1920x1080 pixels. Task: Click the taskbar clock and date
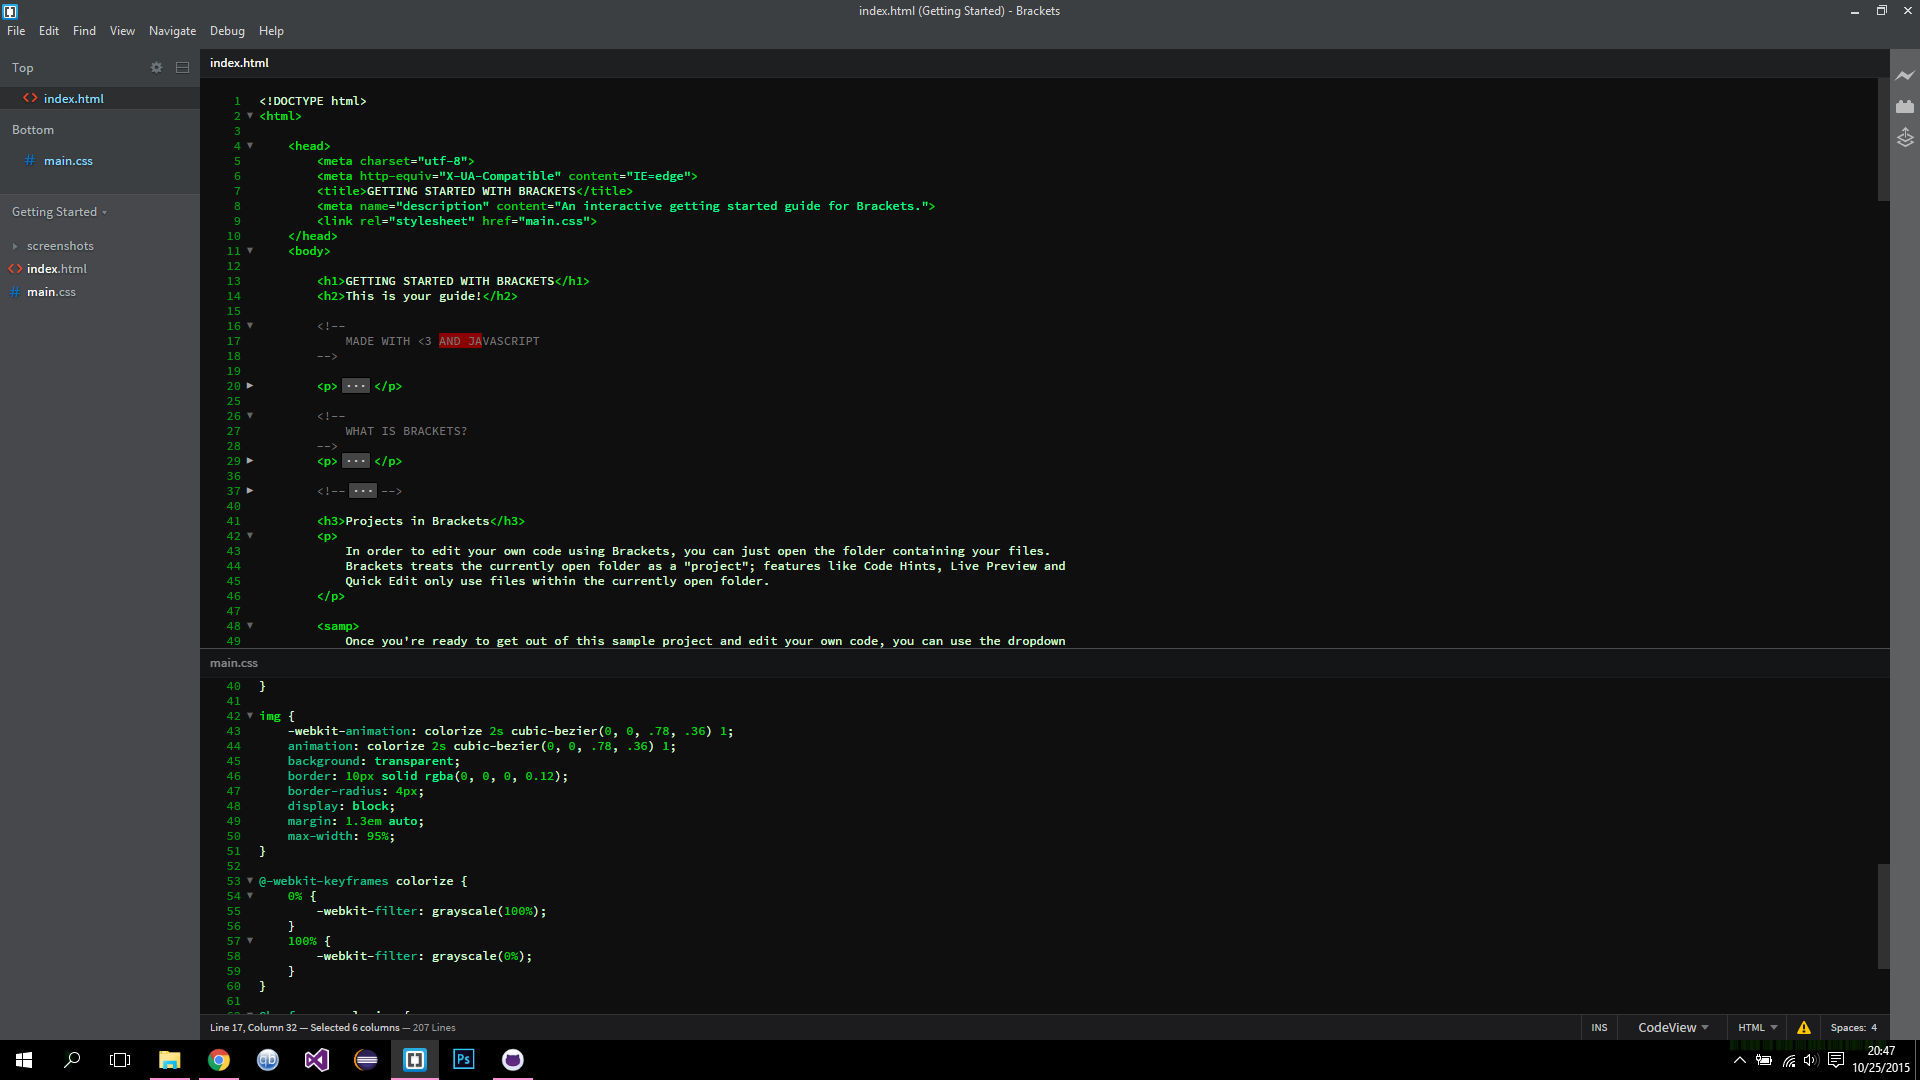click(x=1880, y=1060)
